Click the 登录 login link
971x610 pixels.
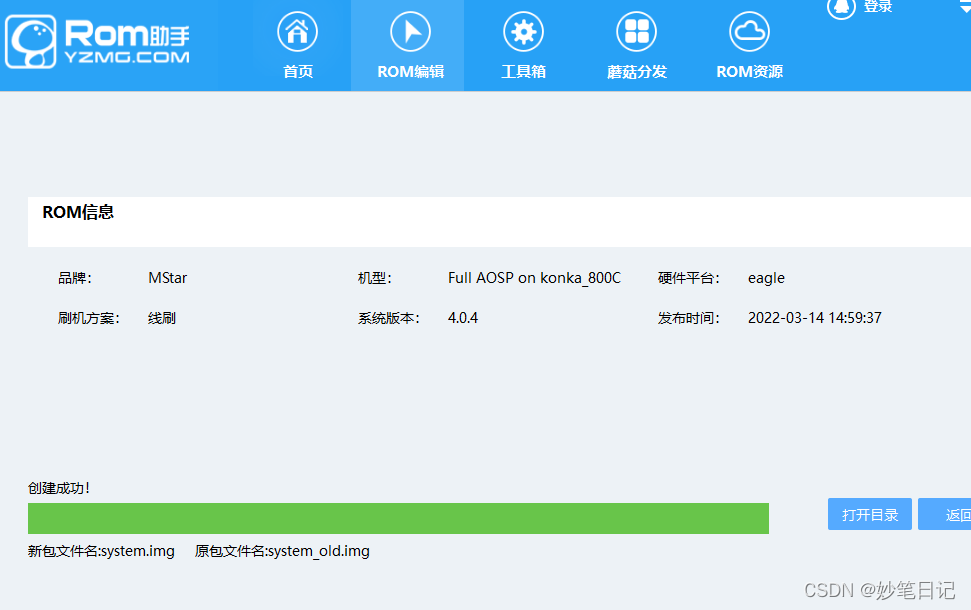pyautogui.click(x=878, y=7)
